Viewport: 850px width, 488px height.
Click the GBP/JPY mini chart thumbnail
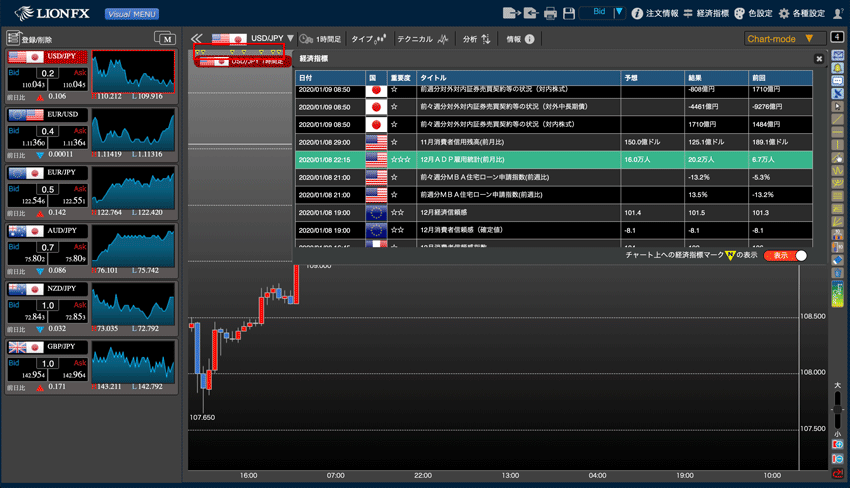pos(133,362)
